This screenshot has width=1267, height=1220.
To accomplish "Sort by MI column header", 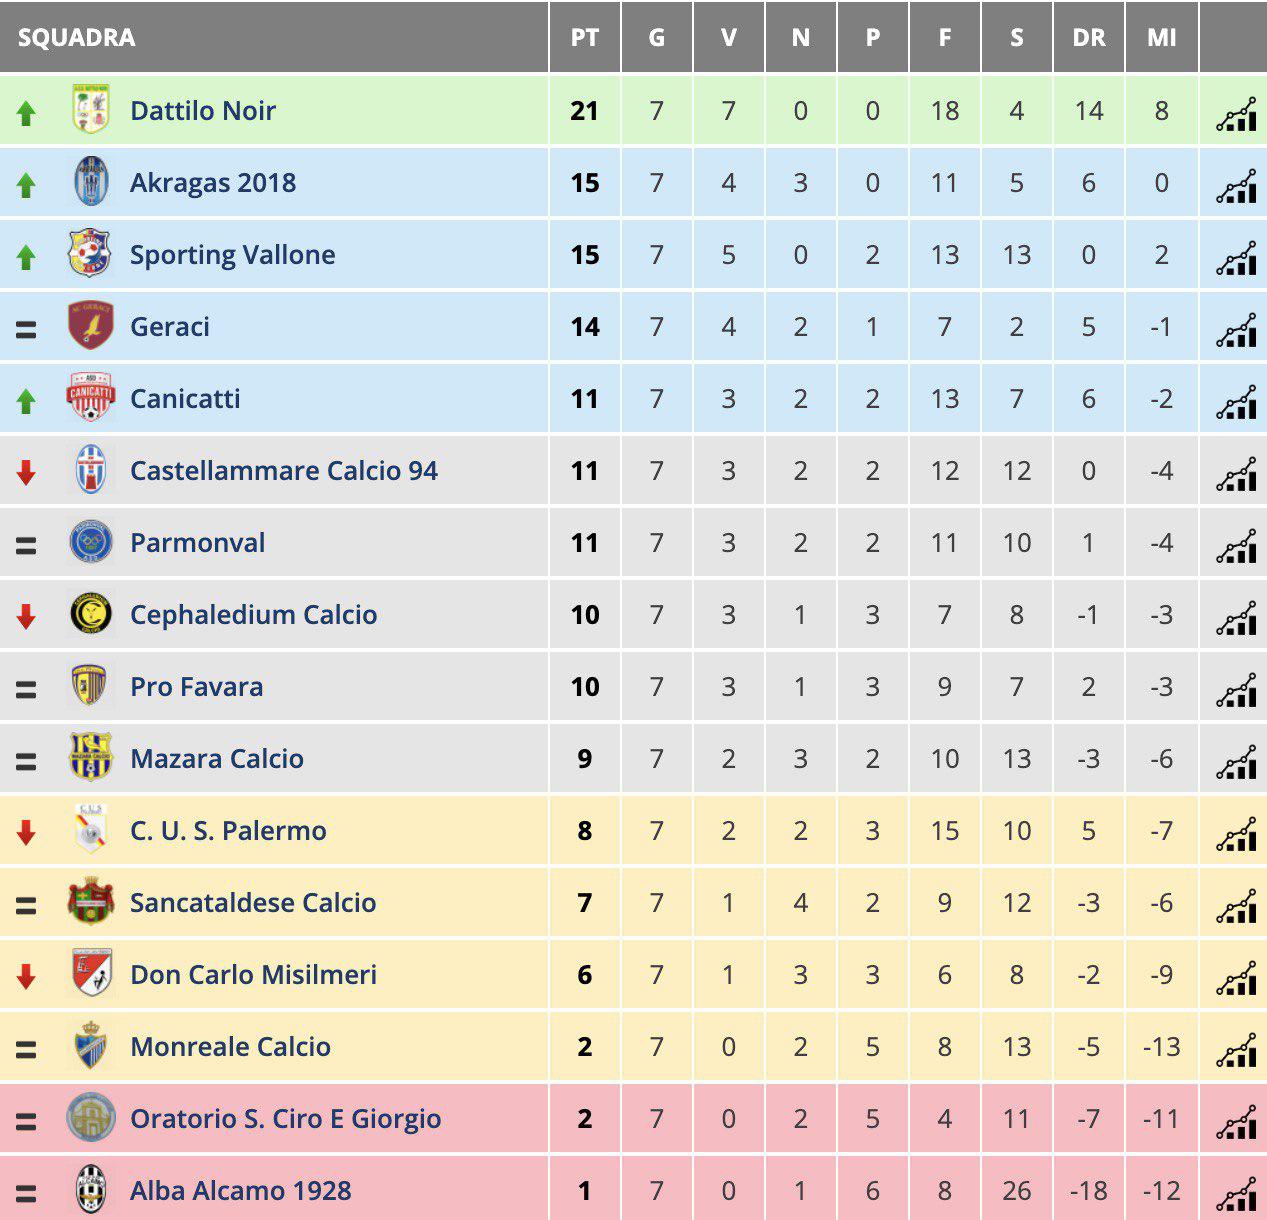I will tap(1161, 38).
